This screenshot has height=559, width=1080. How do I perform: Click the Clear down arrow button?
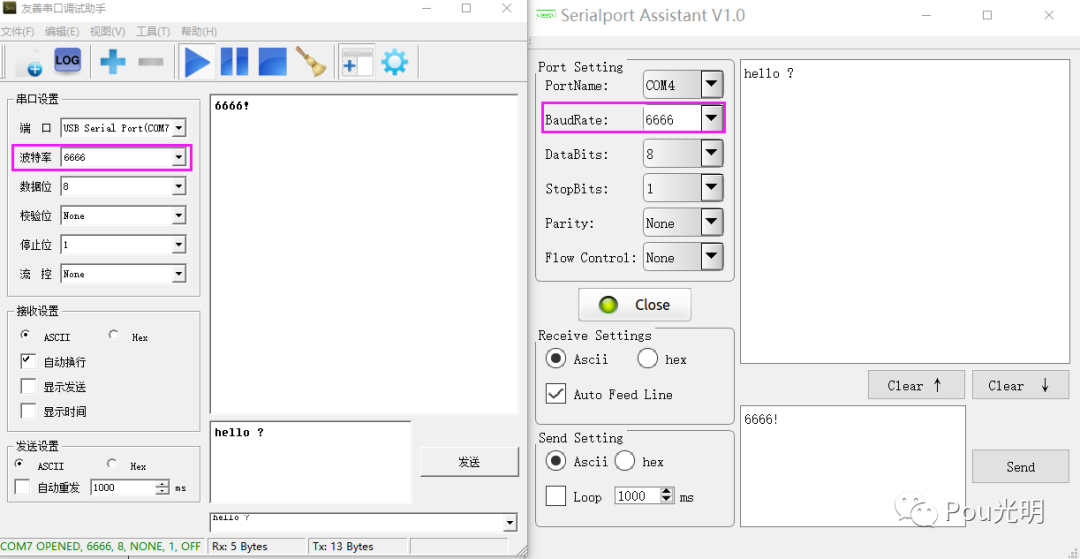[1021, 385]
